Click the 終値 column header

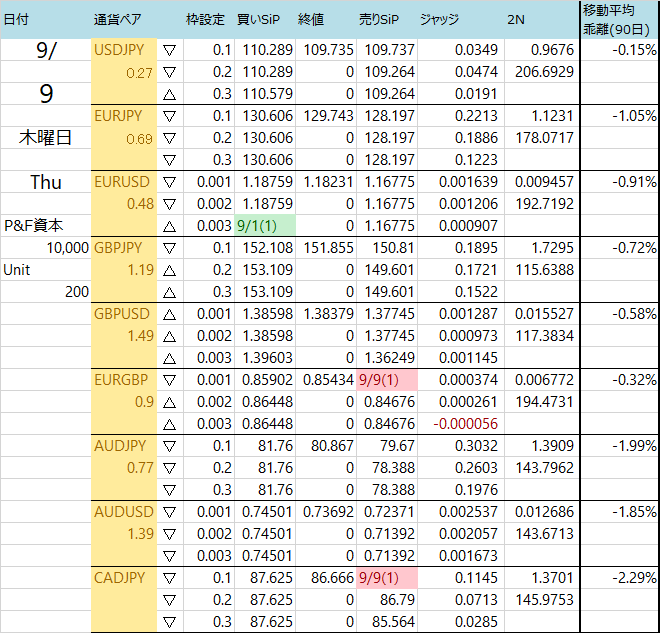[x=311, y=19]
